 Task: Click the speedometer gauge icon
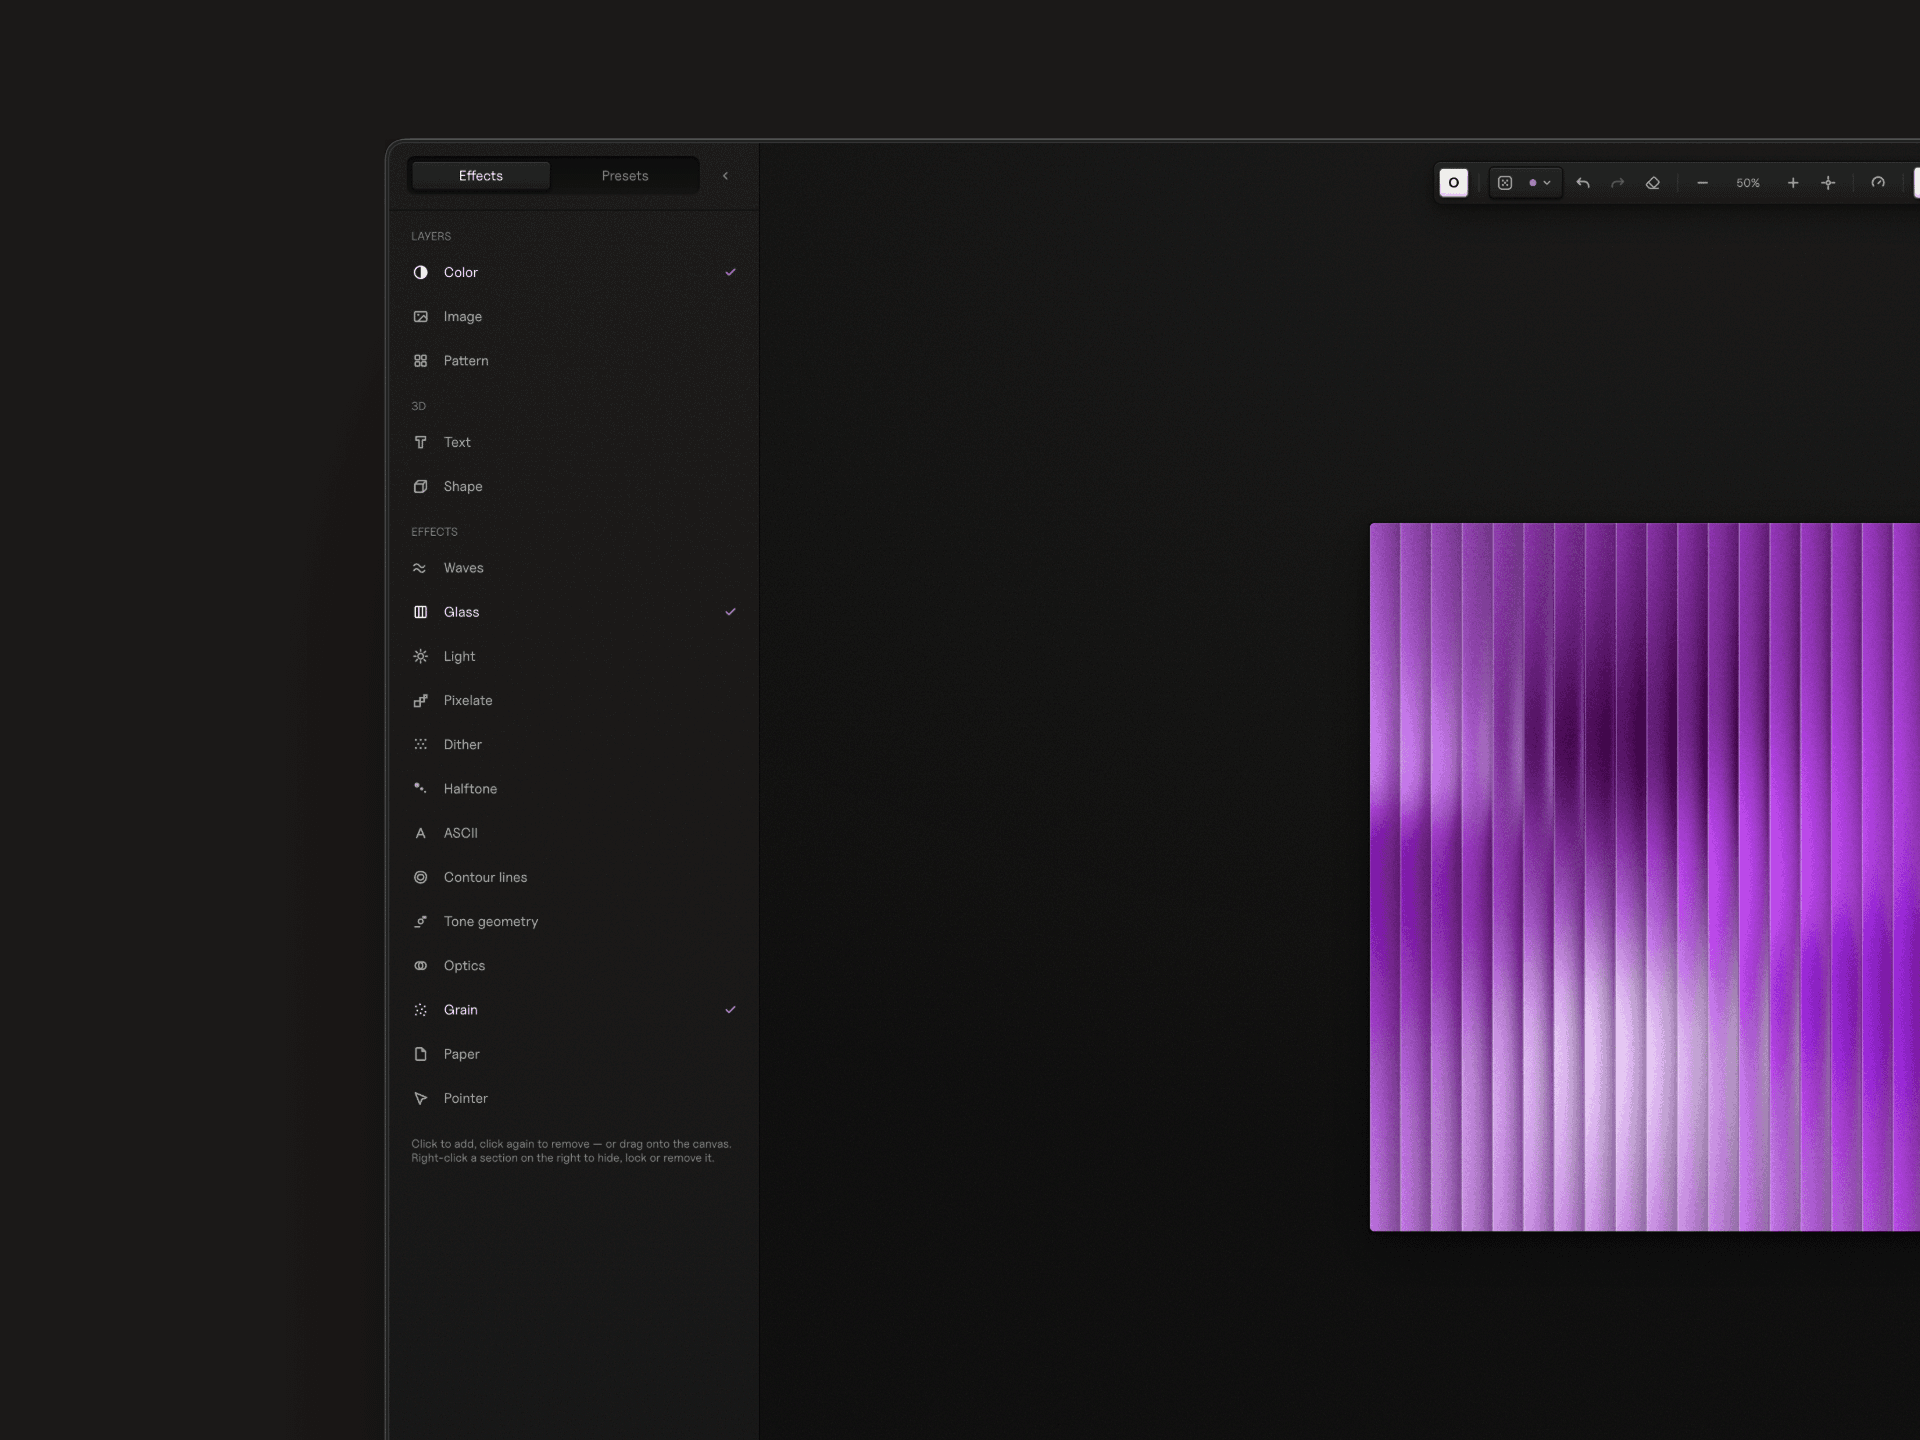pos(1878,183)
